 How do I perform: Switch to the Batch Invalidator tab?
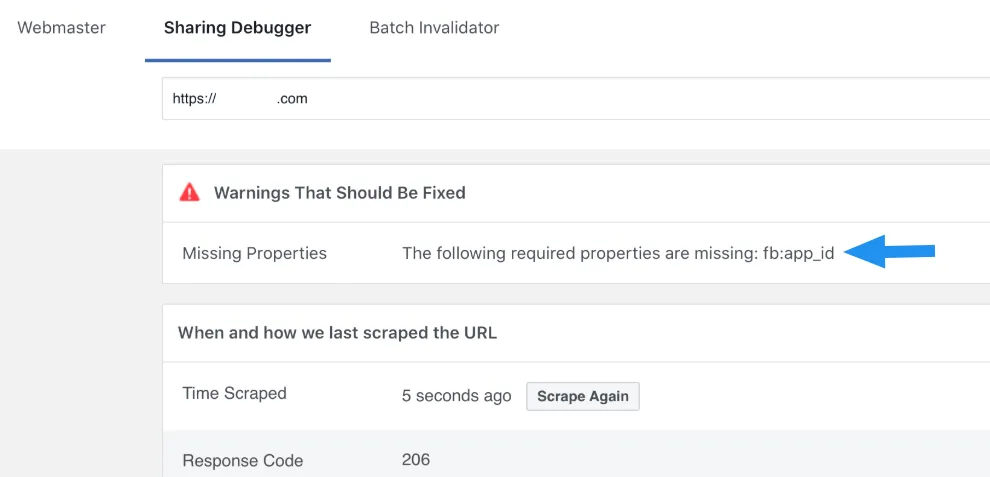pos(434,28)
